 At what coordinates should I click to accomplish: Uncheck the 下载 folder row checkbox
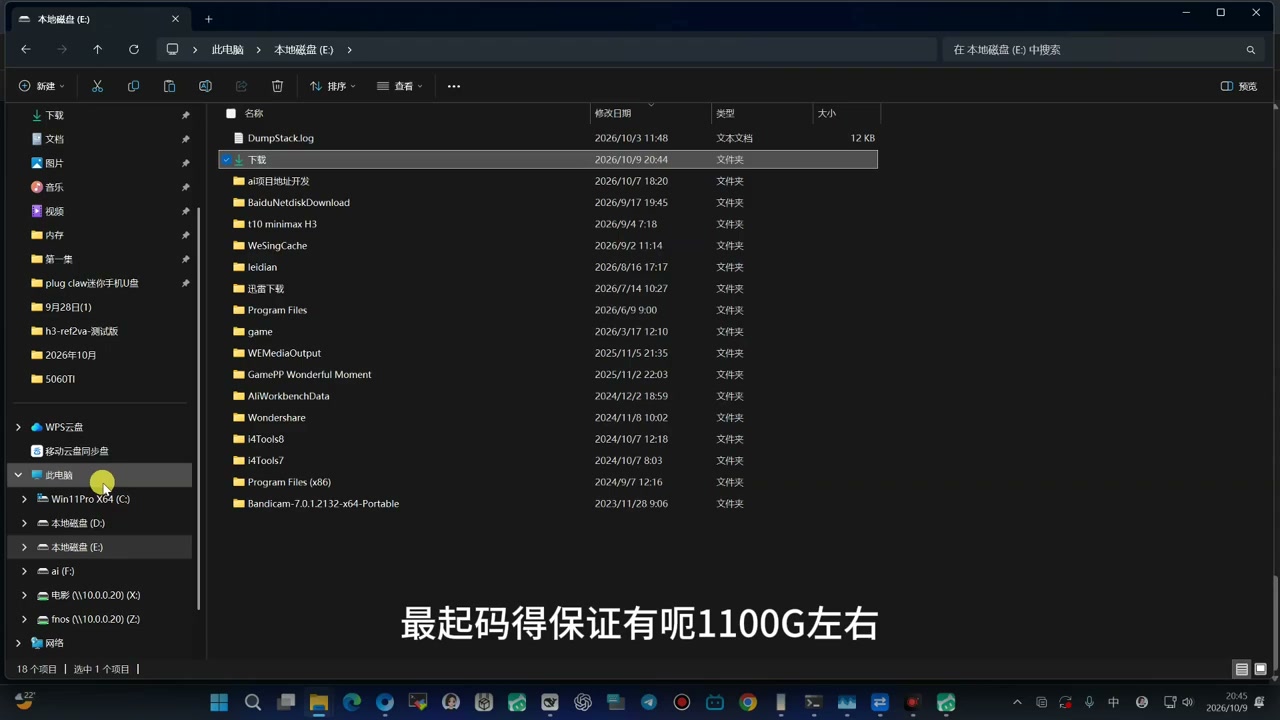[227, 160]
